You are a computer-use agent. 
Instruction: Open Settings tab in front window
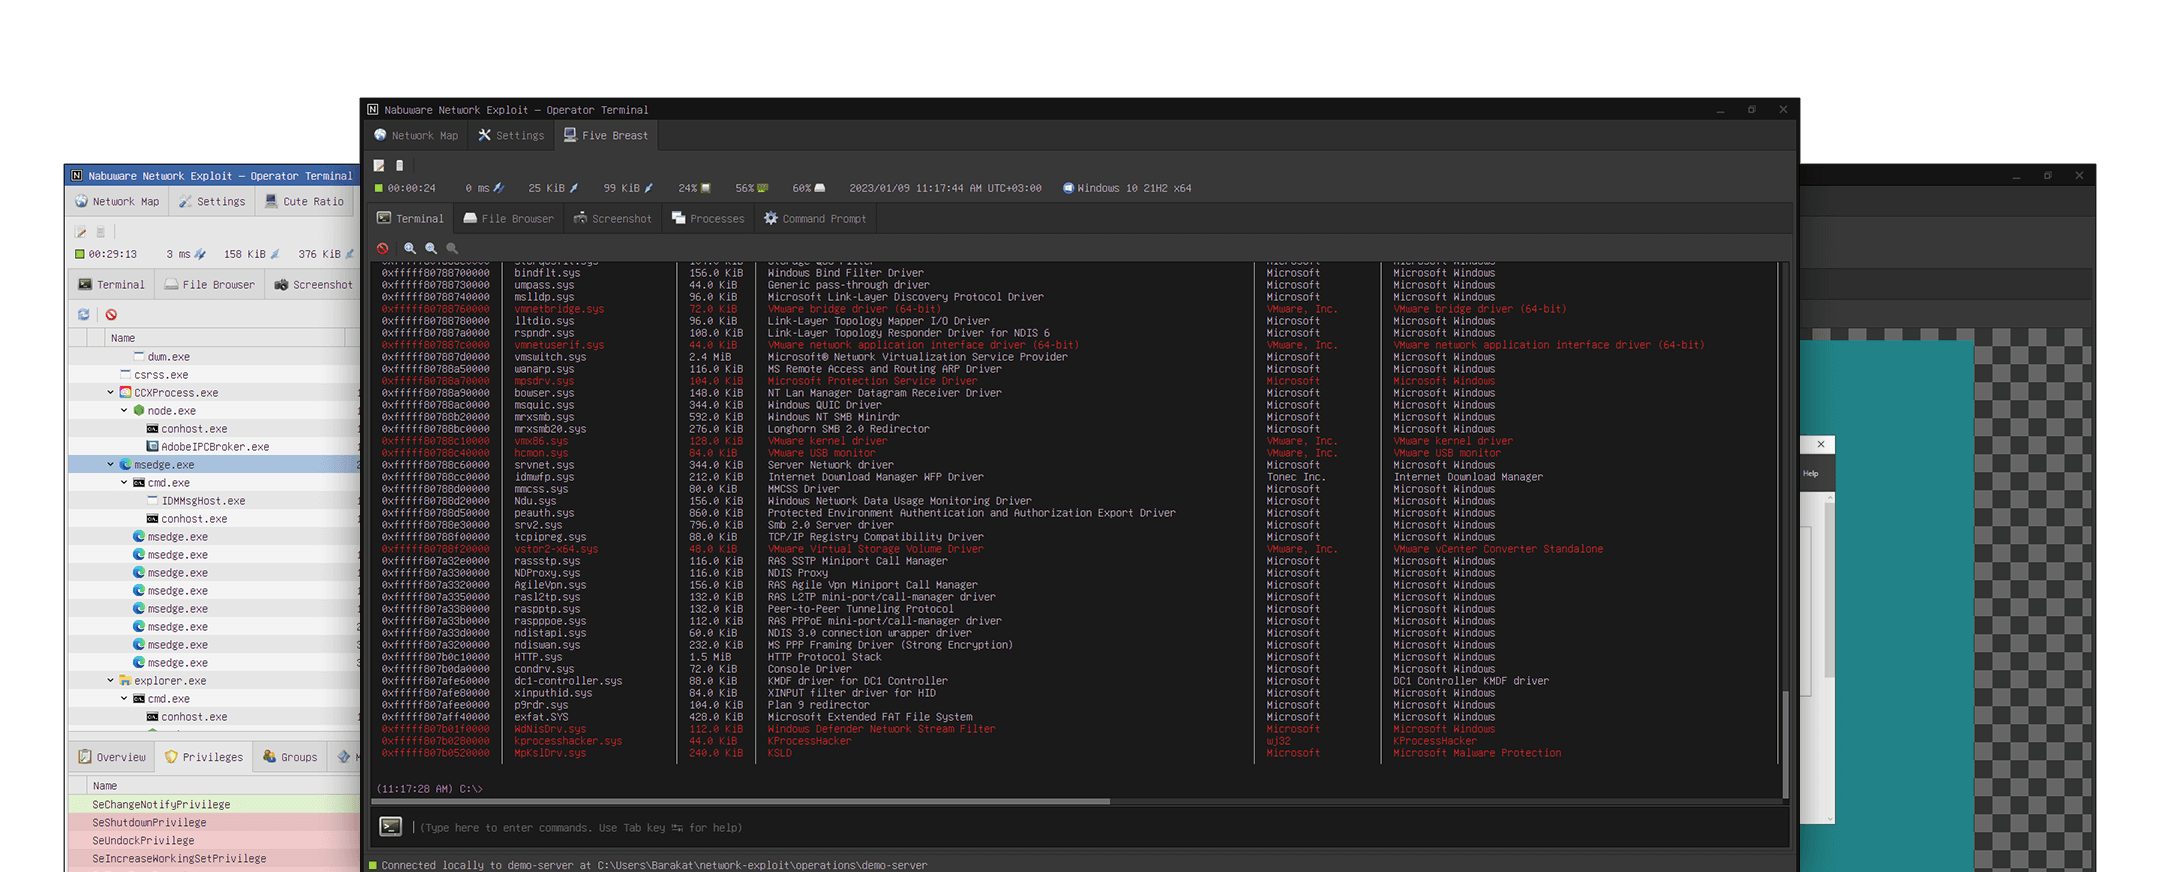pyautogui.click(x=511, y=135)
